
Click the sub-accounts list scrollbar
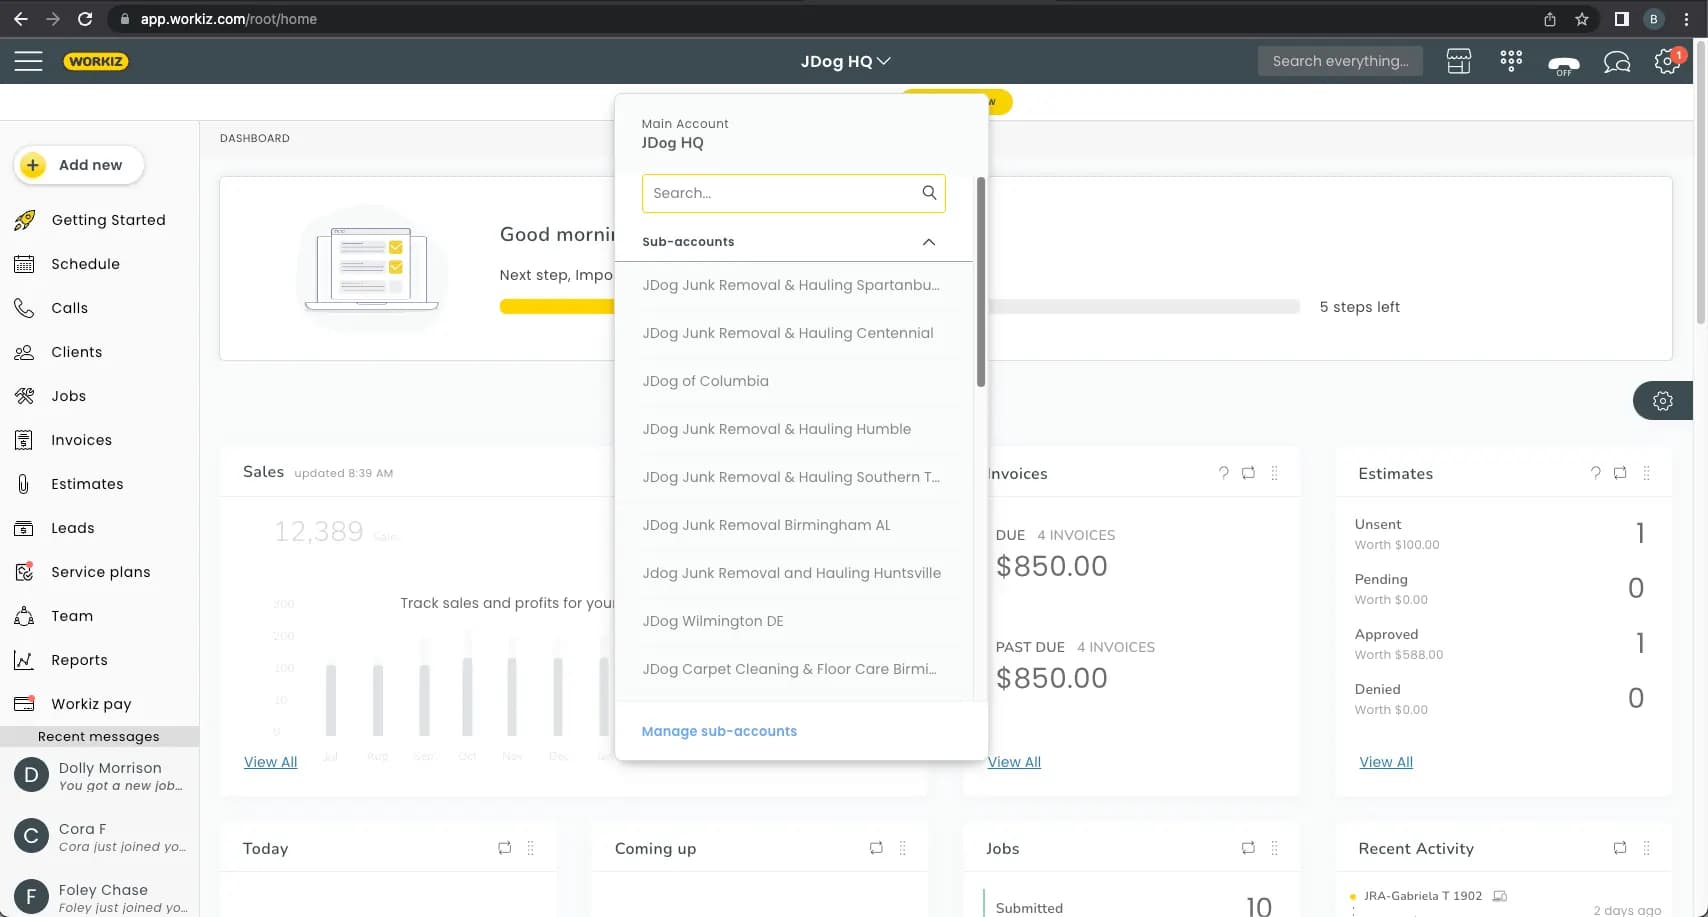click(981, 283)
